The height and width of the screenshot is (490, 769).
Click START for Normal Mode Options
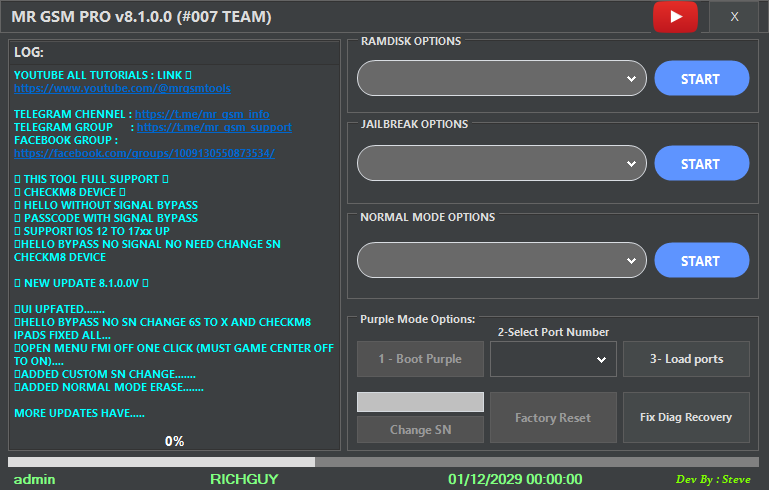click(701, 260)
